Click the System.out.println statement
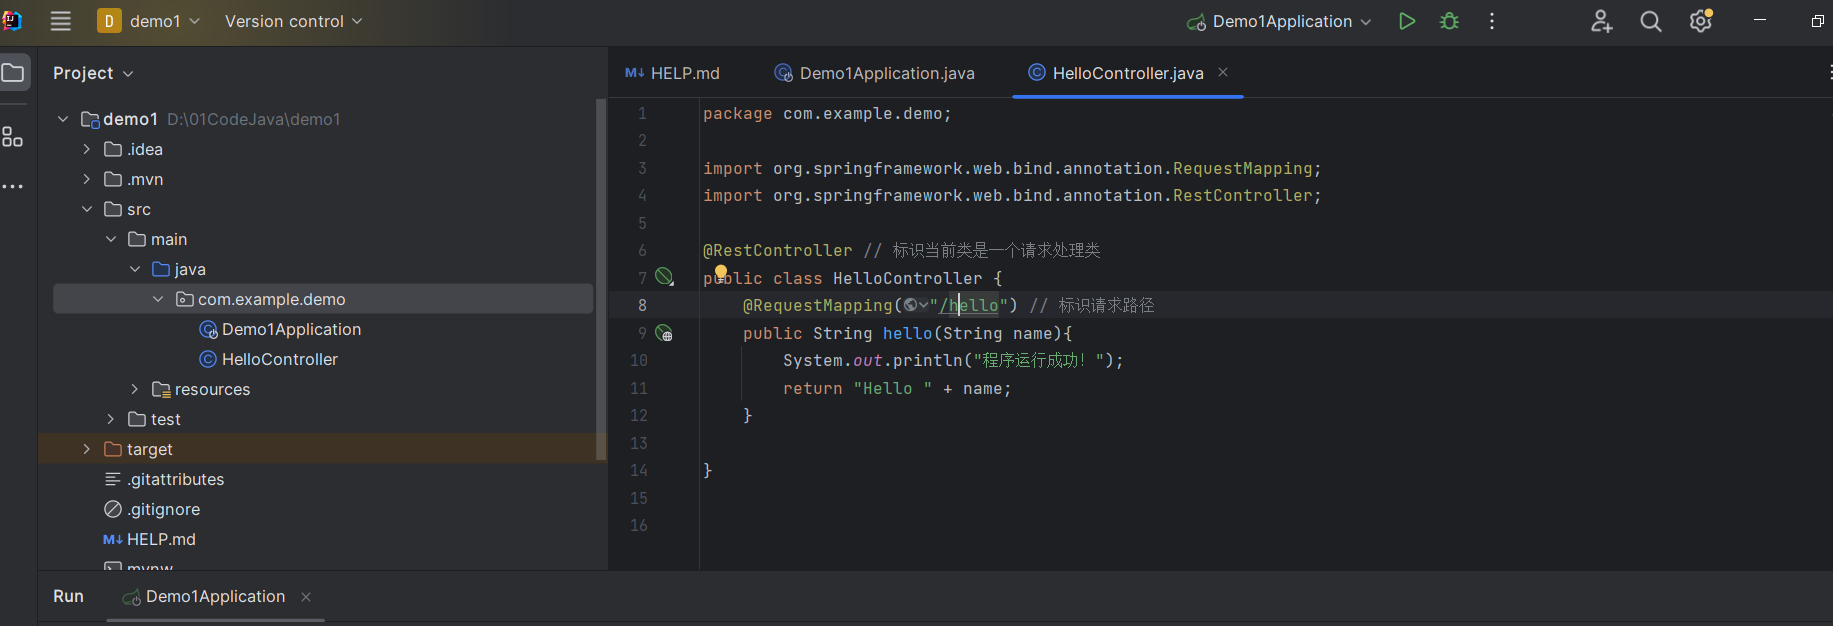Viewport: 1833px width, 626px height. (953, 360)
